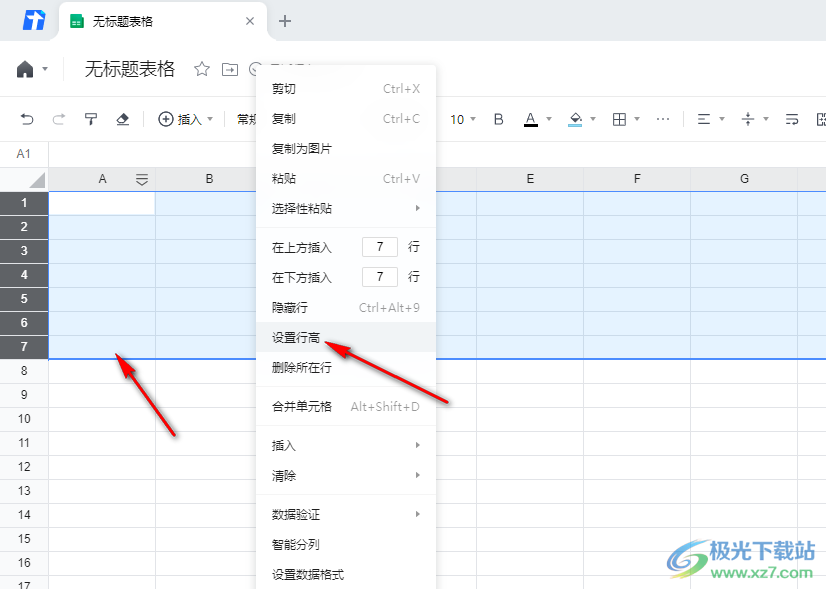Choose 粘贴 from context menu
826x589 pixels.
(x=346, y=179)
